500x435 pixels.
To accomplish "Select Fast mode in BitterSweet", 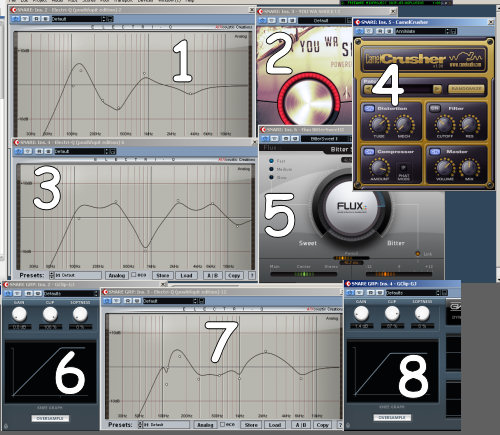I will [271, 161].
